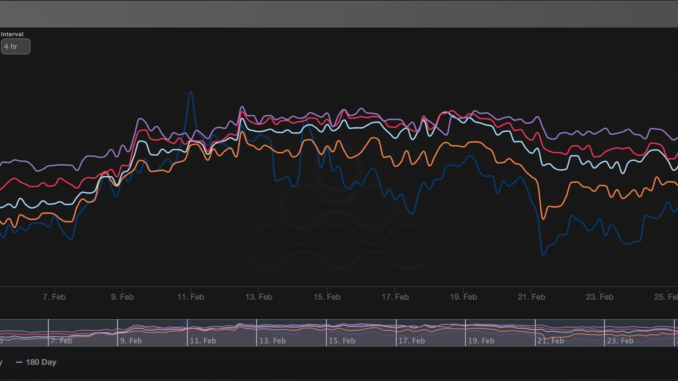This screenshot has height=381, width=678.
Task: Select 23. Feb in the navigator strip
Action: (620, 341)
